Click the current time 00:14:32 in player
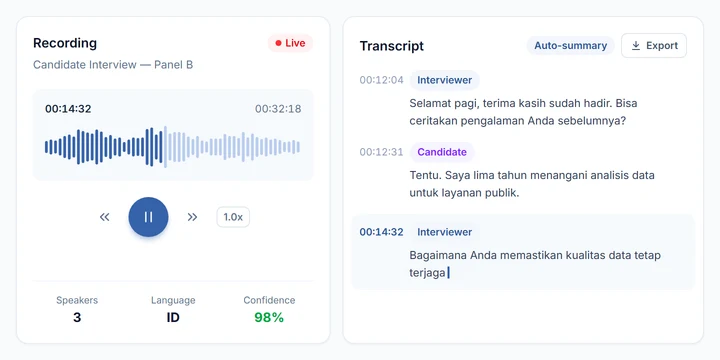Viewport: 720px width, 360px height. [x=68, y=109]
